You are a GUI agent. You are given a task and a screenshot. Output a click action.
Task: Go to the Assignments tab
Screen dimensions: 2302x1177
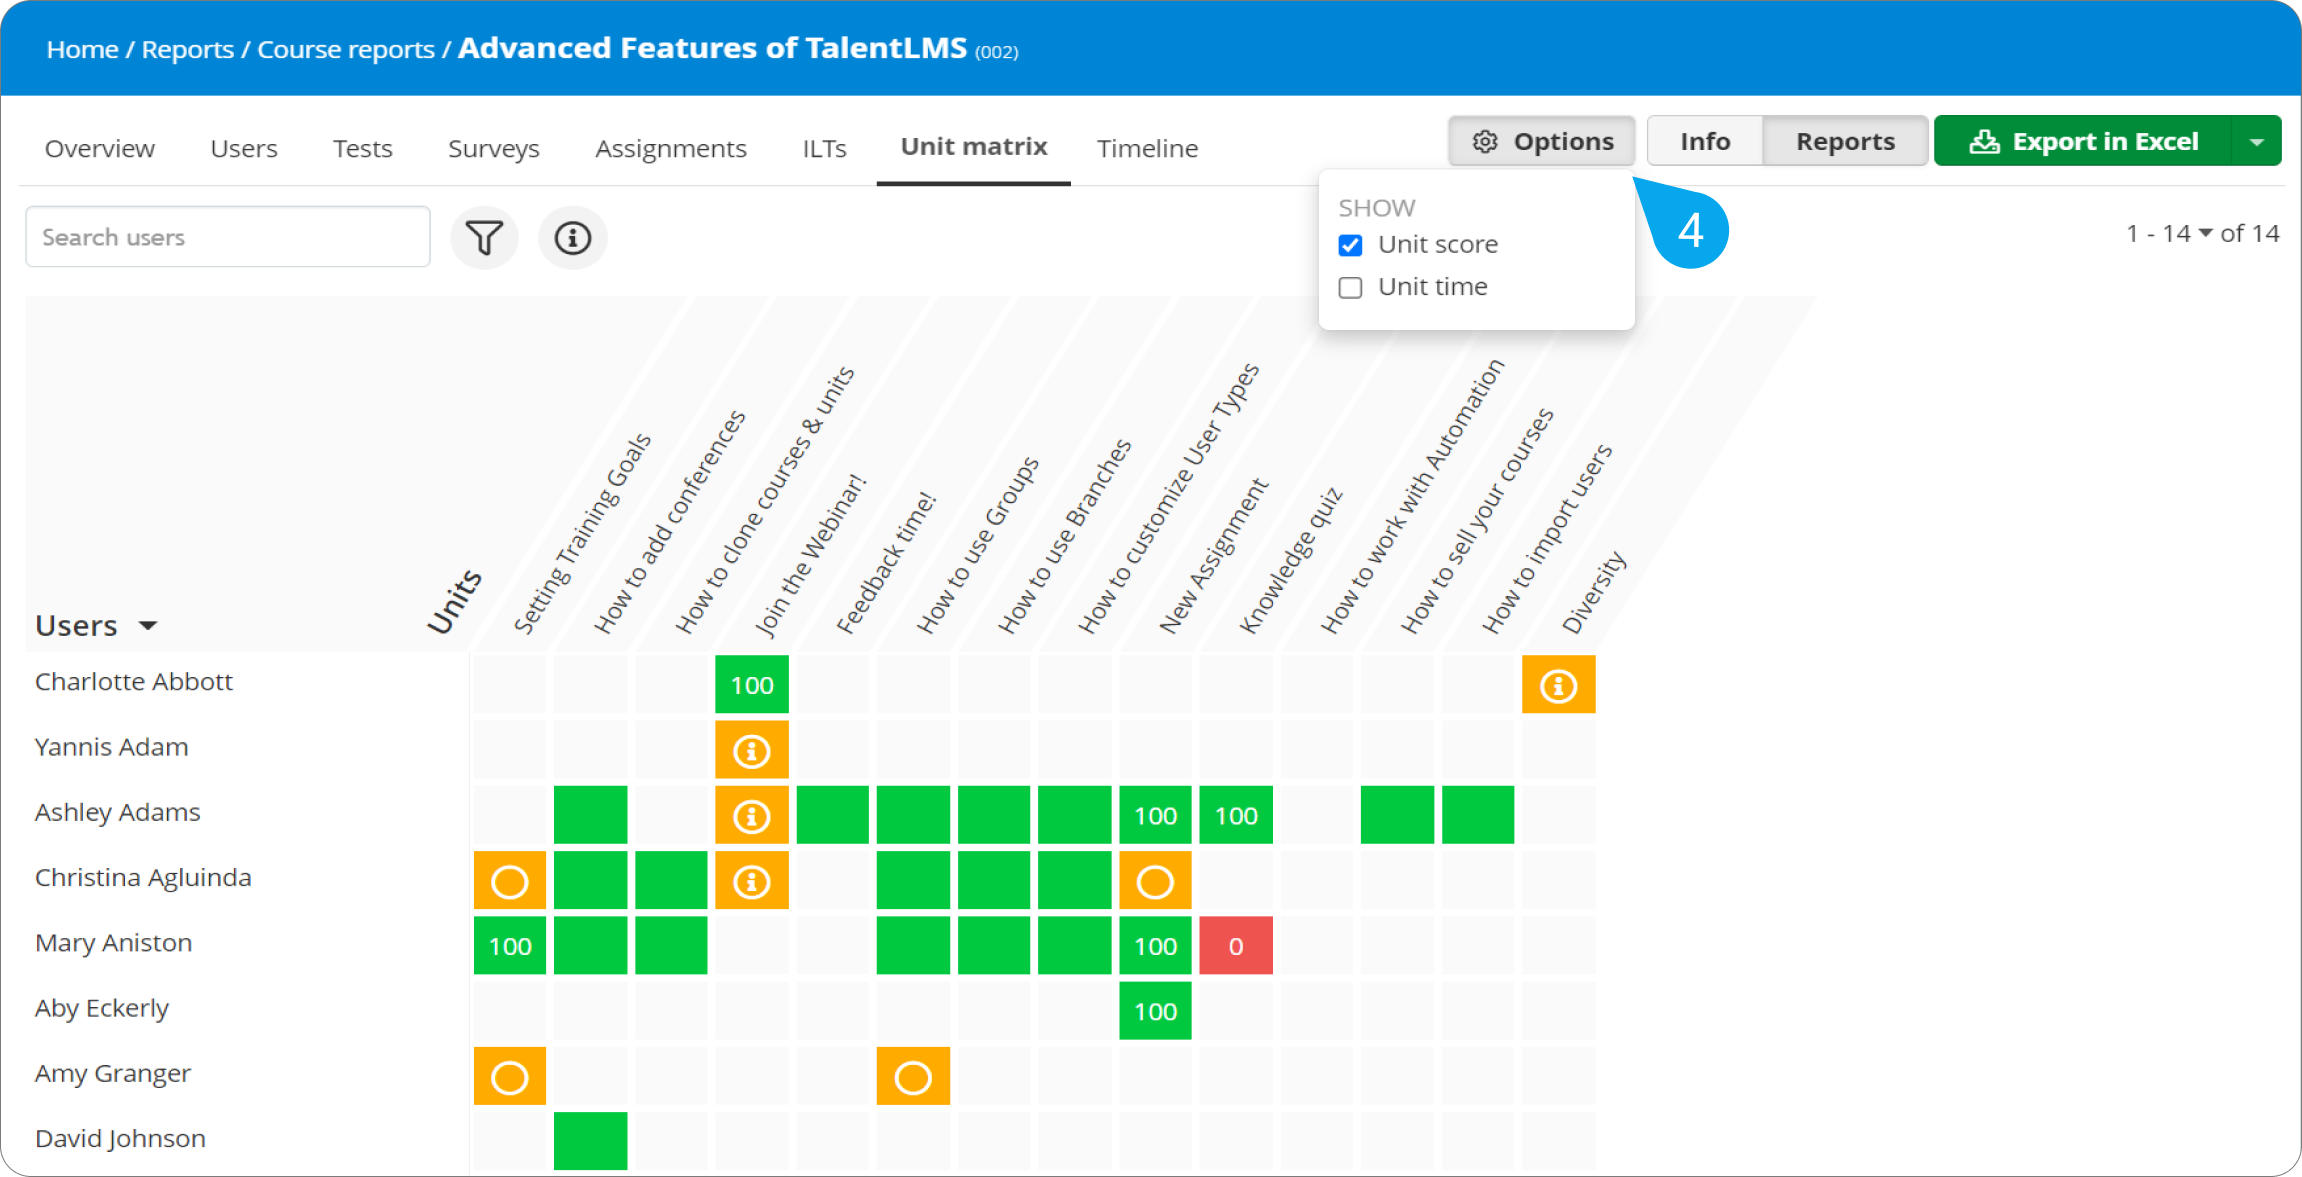point(671,148)
